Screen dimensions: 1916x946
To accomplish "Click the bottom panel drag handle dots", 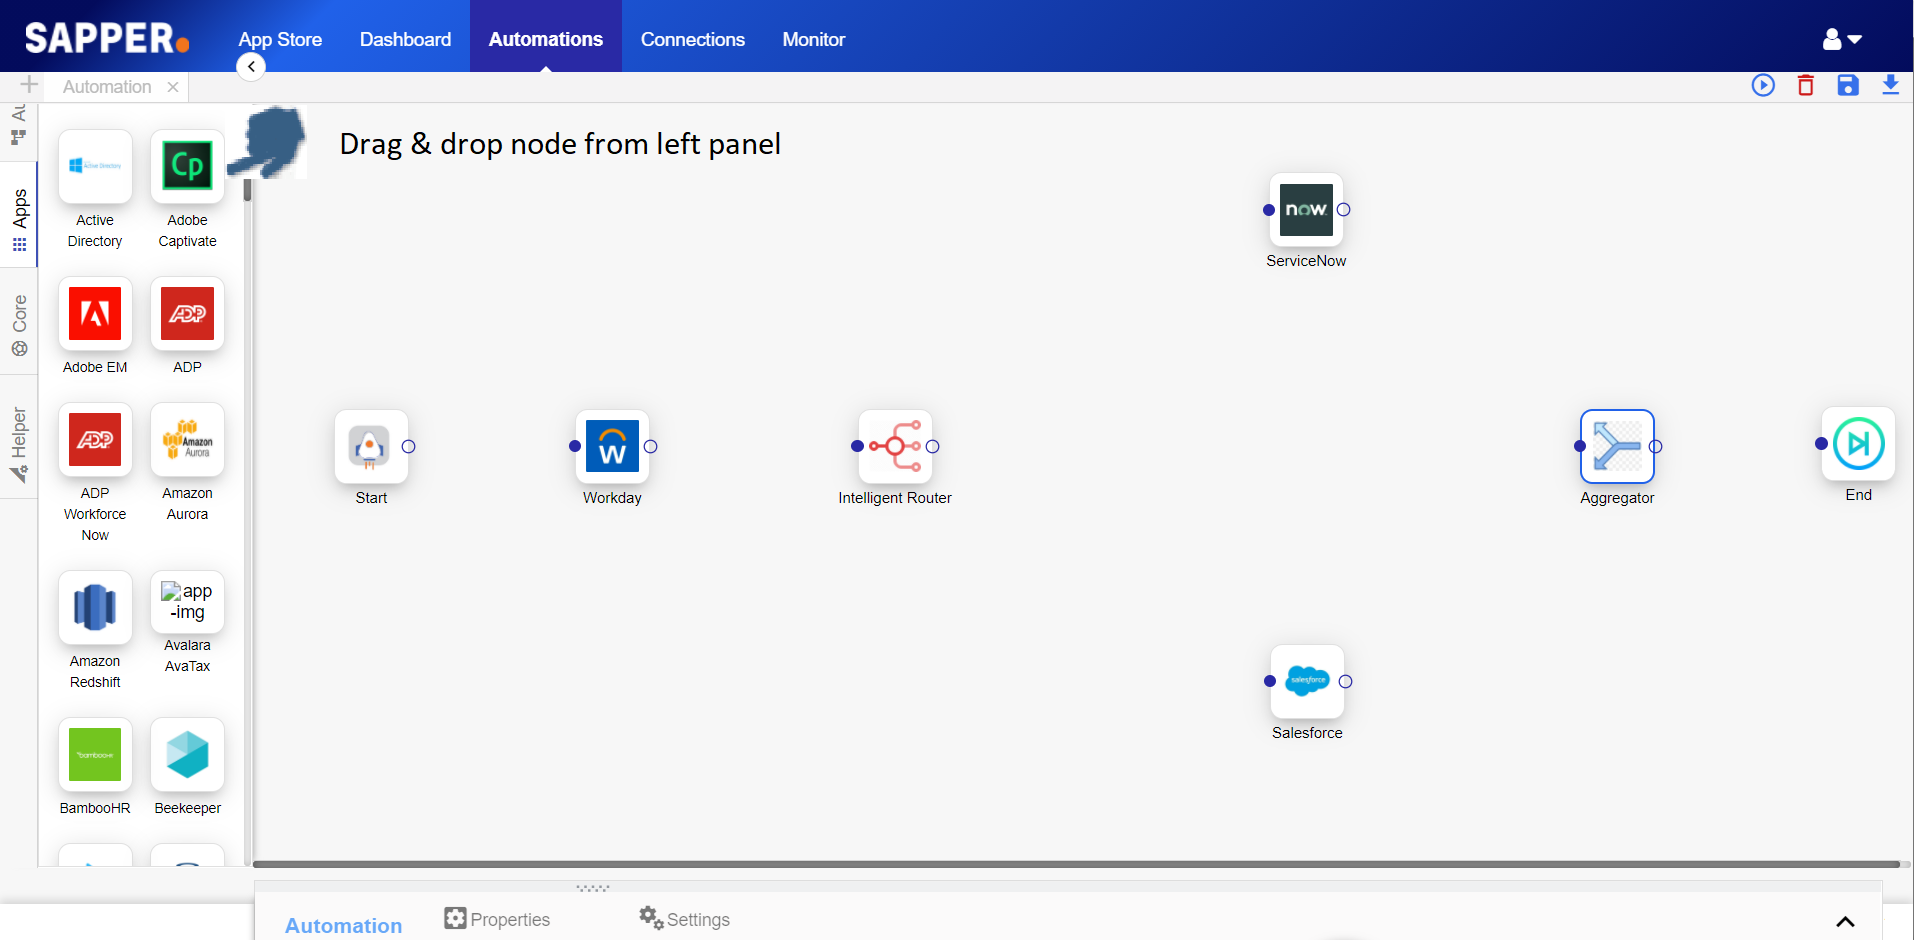I will click(x=592, y=888).
